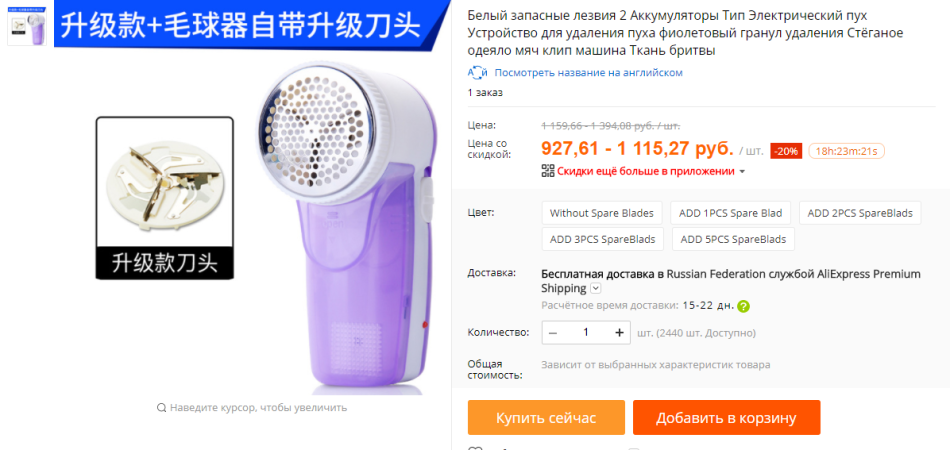Choose the ADD 2PCS SpareBlads variant
Image resolution: width=950 pixels, height=450 pixels.
coord(860,213)
